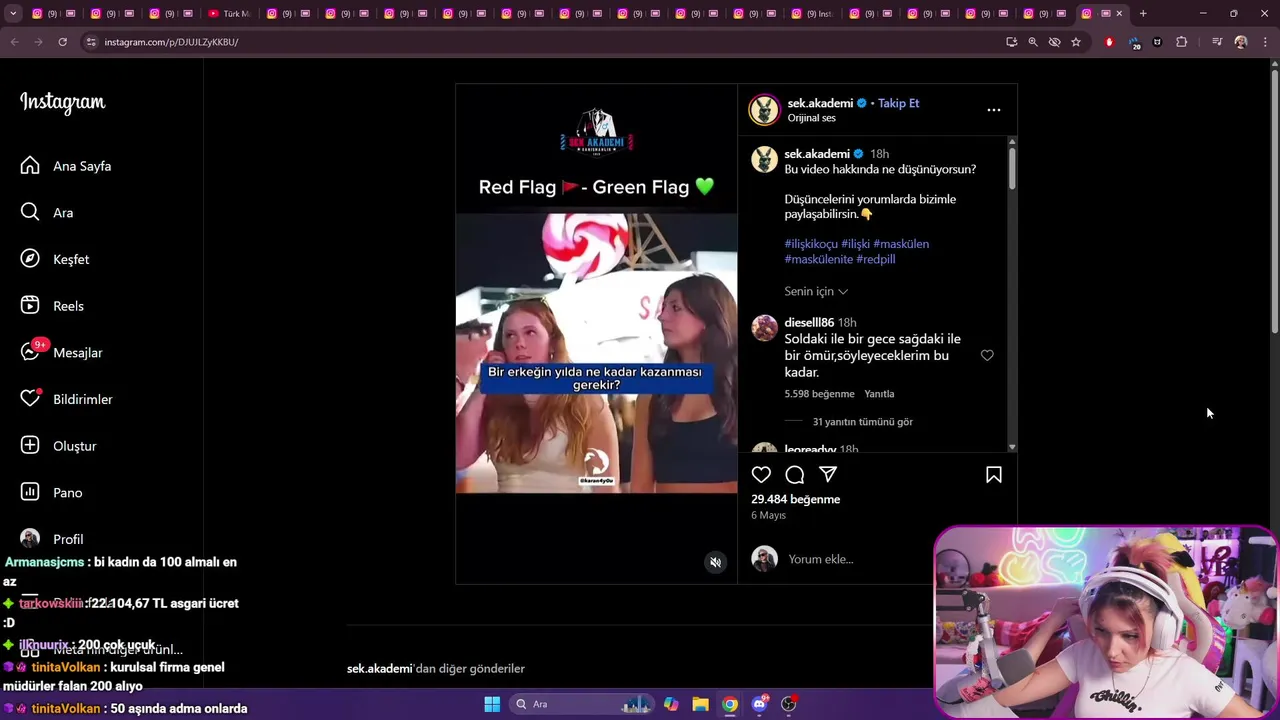Go back in browser history

click(14, 42)
